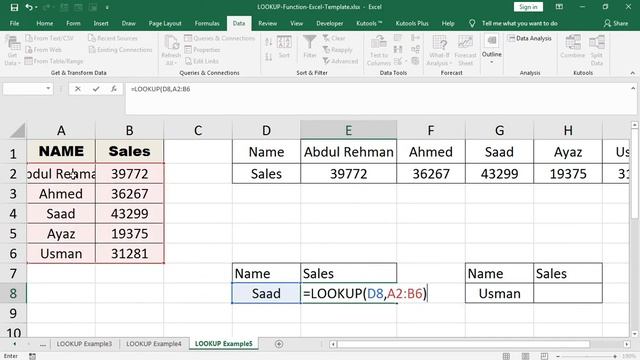Select column E header
The height and width of the screenshot is (360, 640).
tap(348, 130)
